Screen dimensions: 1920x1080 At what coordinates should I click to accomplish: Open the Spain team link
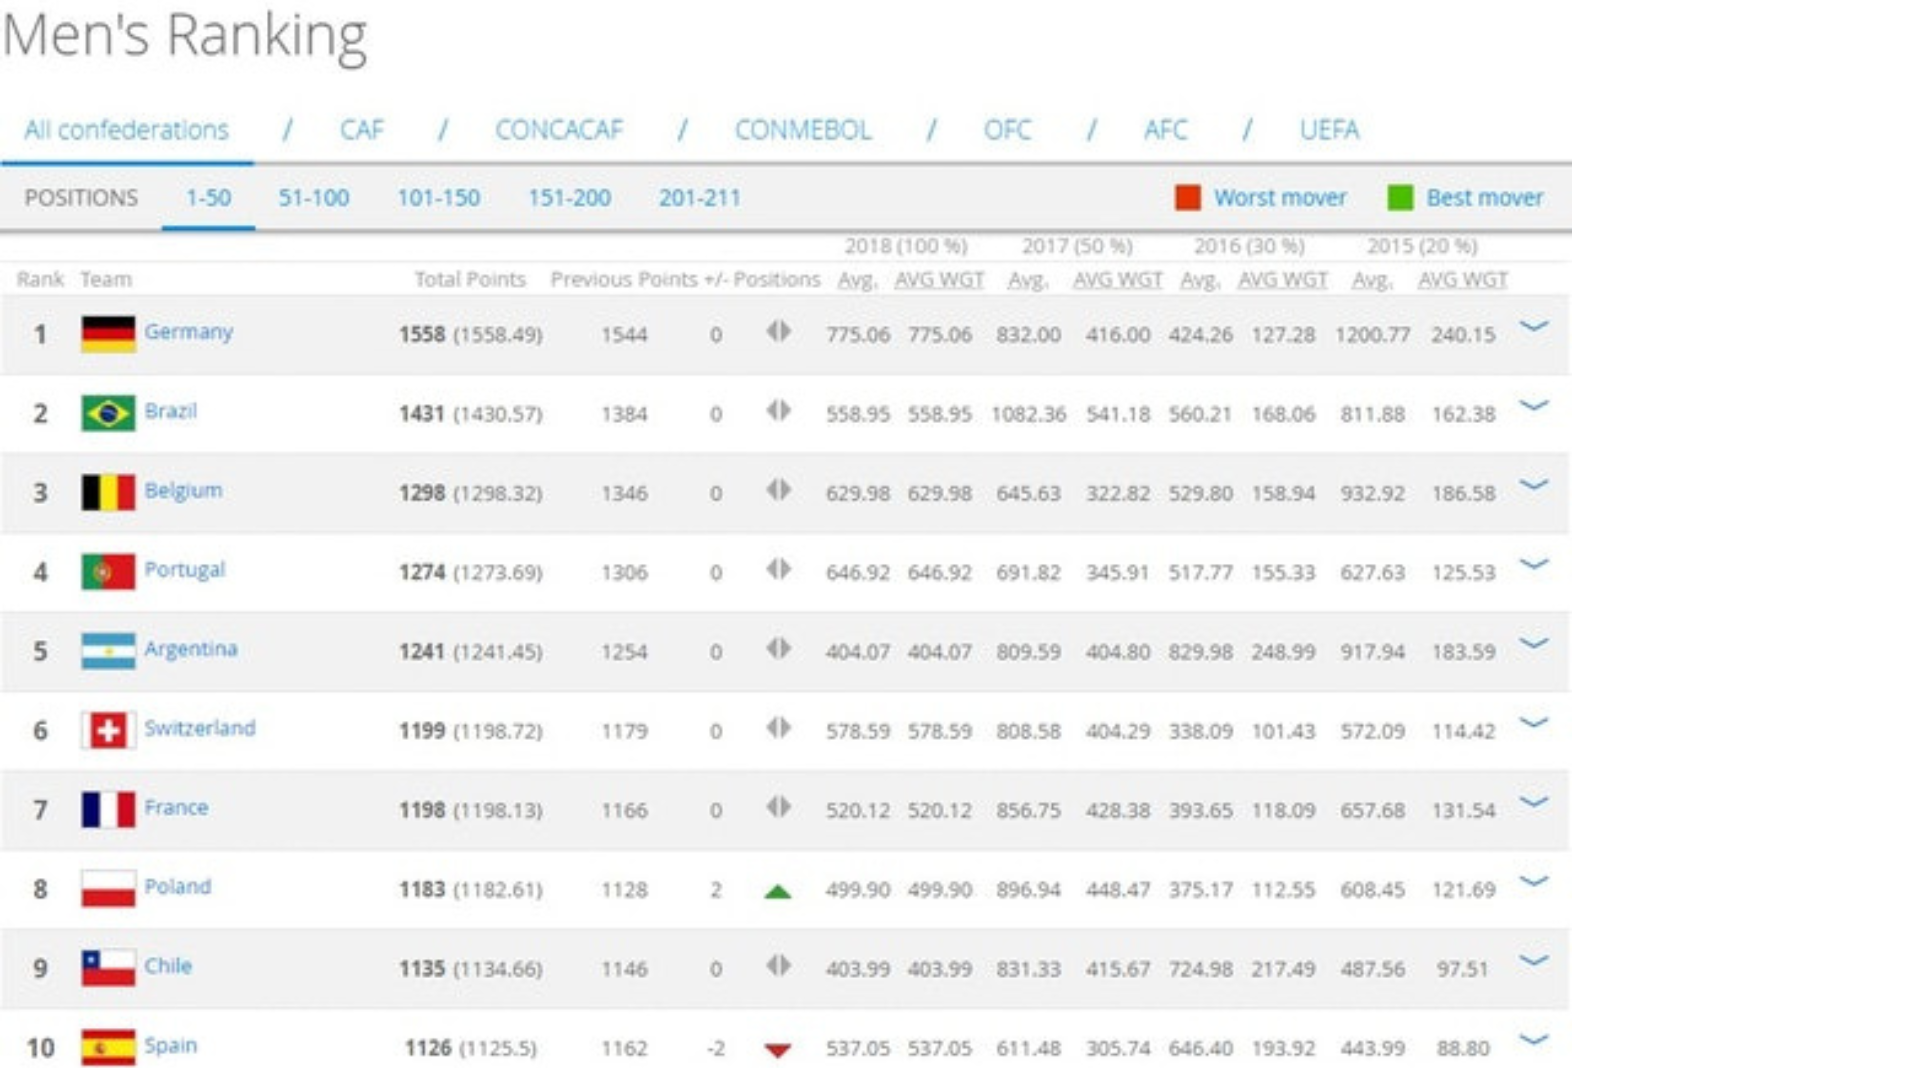pyautogui.click(x=170, y=1045)
